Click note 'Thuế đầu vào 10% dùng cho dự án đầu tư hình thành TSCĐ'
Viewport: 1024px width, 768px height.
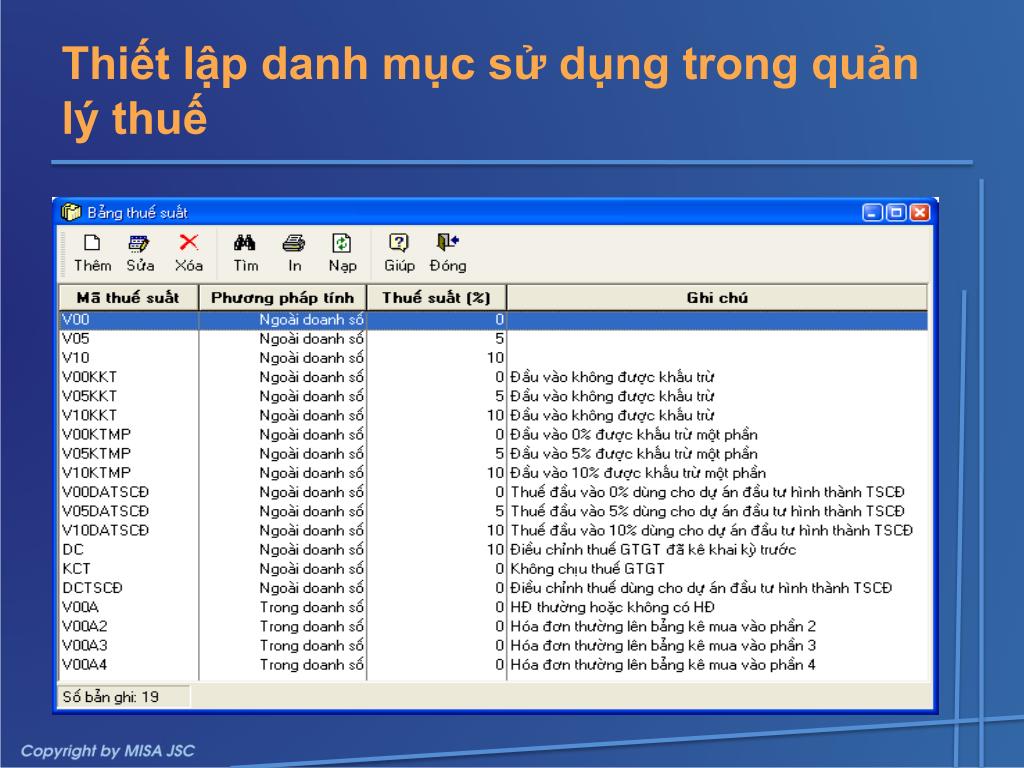712,530
